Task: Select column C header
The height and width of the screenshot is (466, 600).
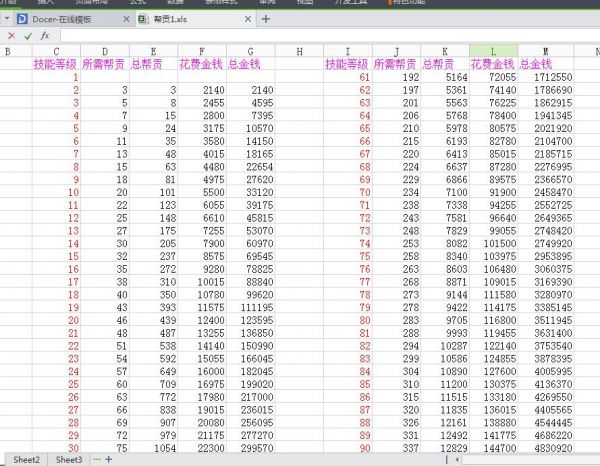Action: 56,50
